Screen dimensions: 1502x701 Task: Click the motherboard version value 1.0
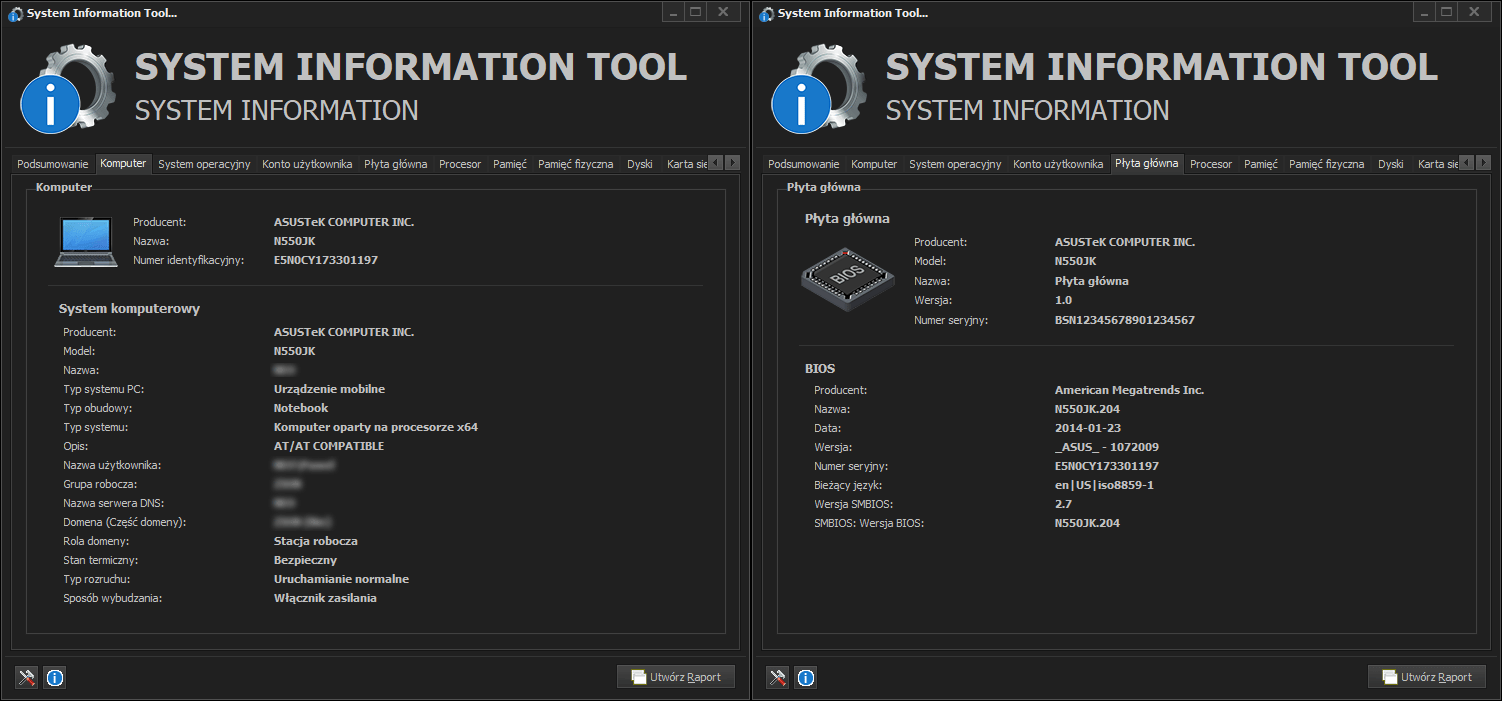point(1063,300)
